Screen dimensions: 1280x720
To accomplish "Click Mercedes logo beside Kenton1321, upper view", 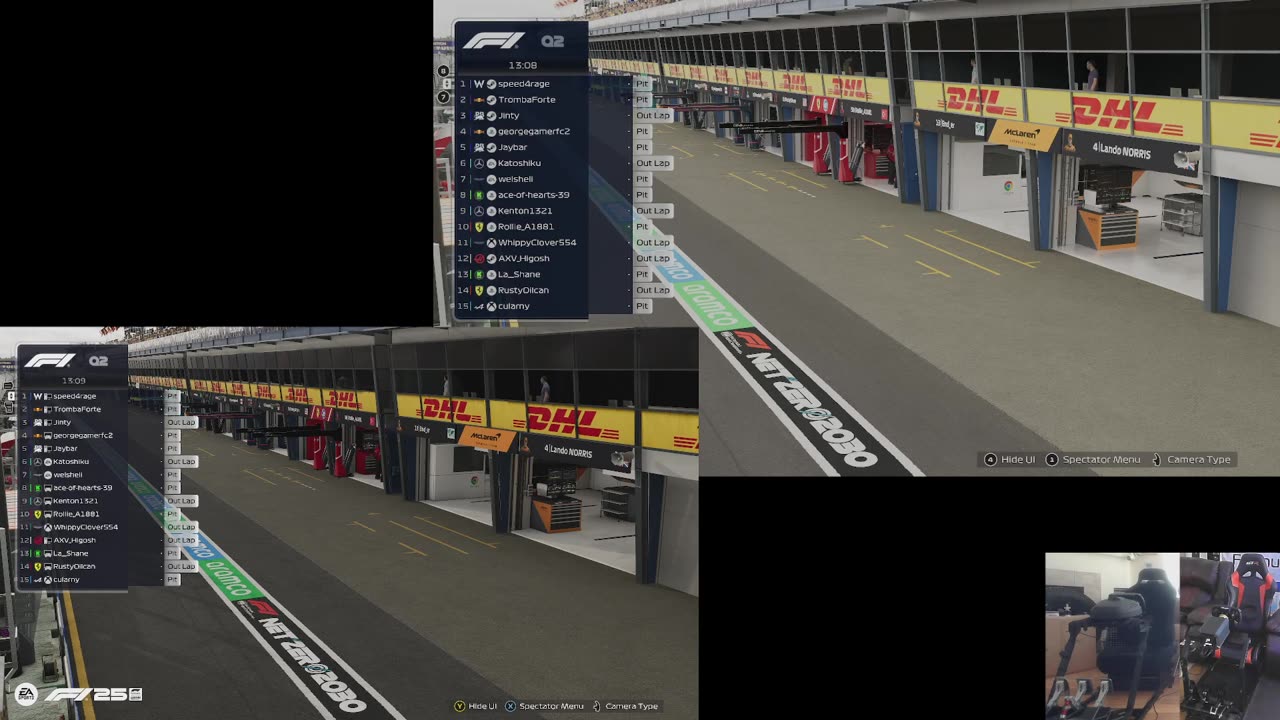I will point(479,211).
